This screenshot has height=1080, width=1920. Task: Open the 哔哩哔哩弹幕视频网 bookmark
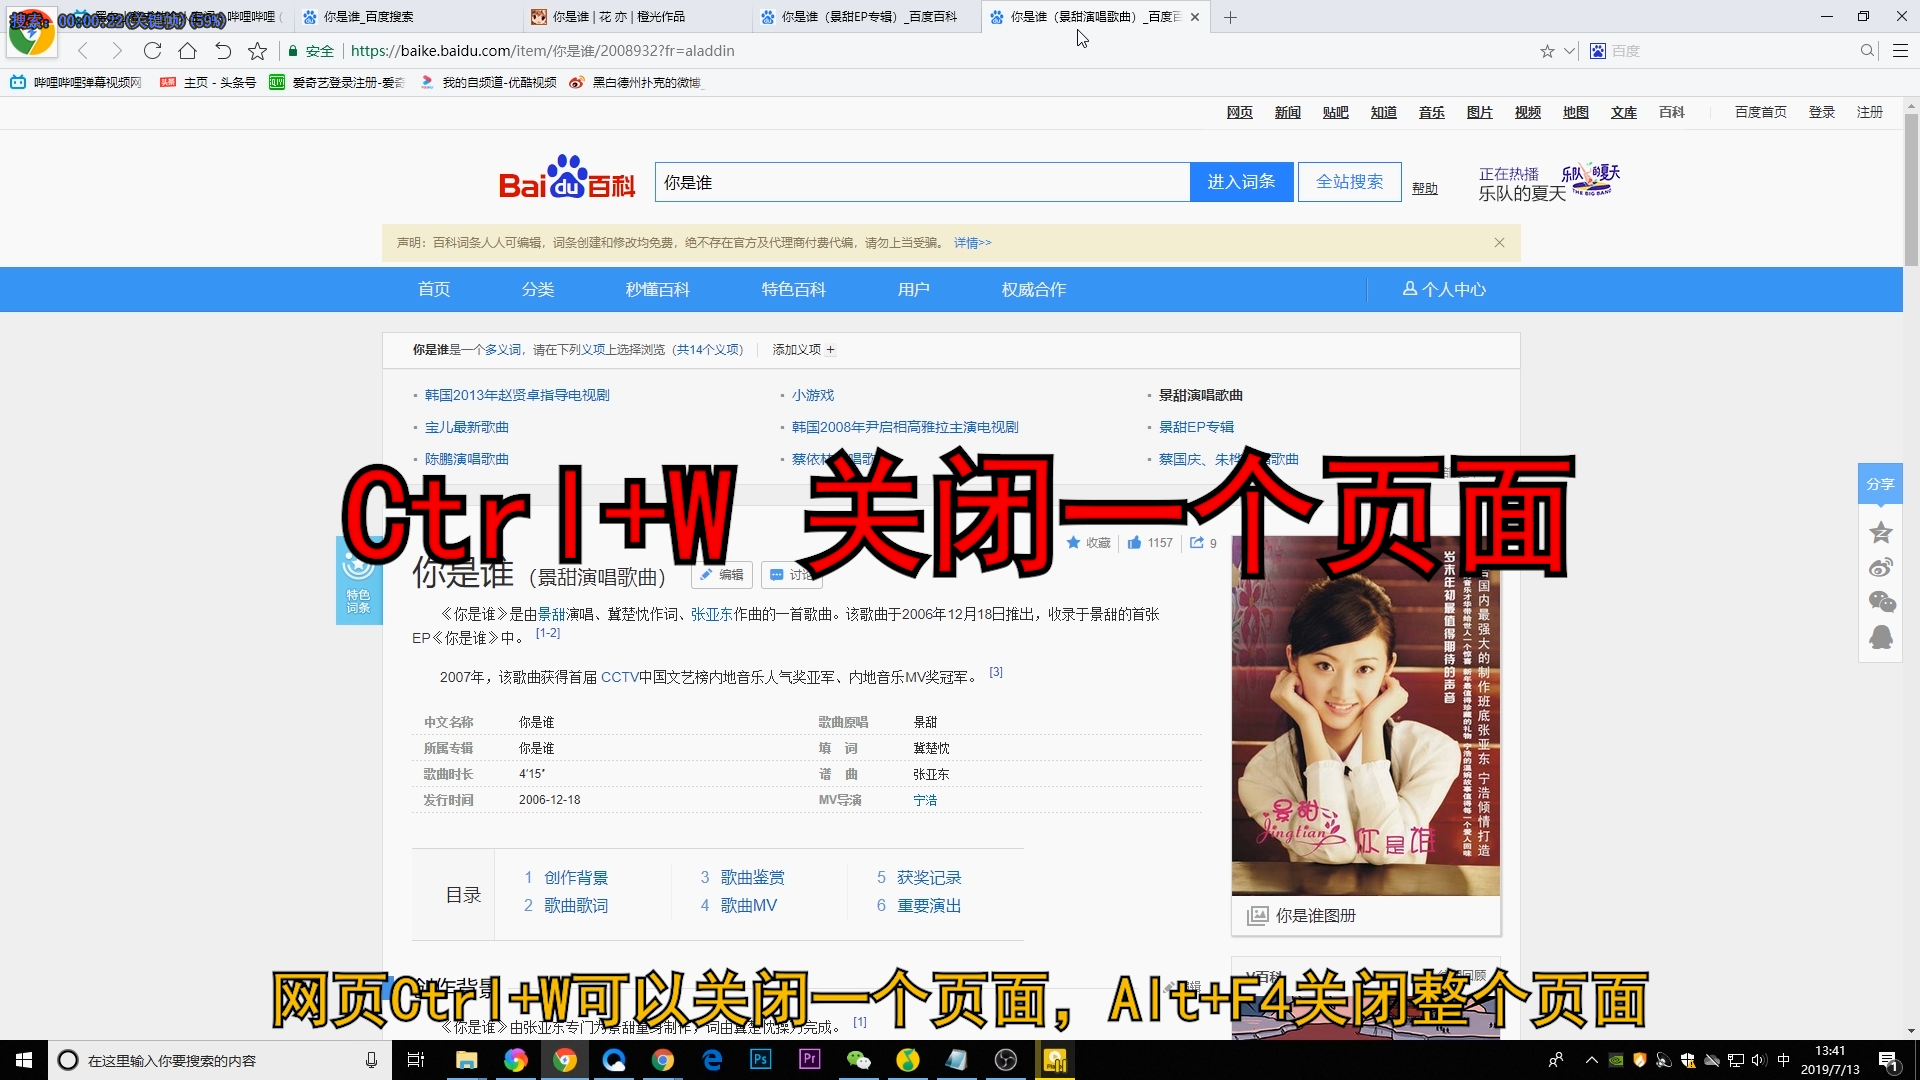tap(77, 82)
